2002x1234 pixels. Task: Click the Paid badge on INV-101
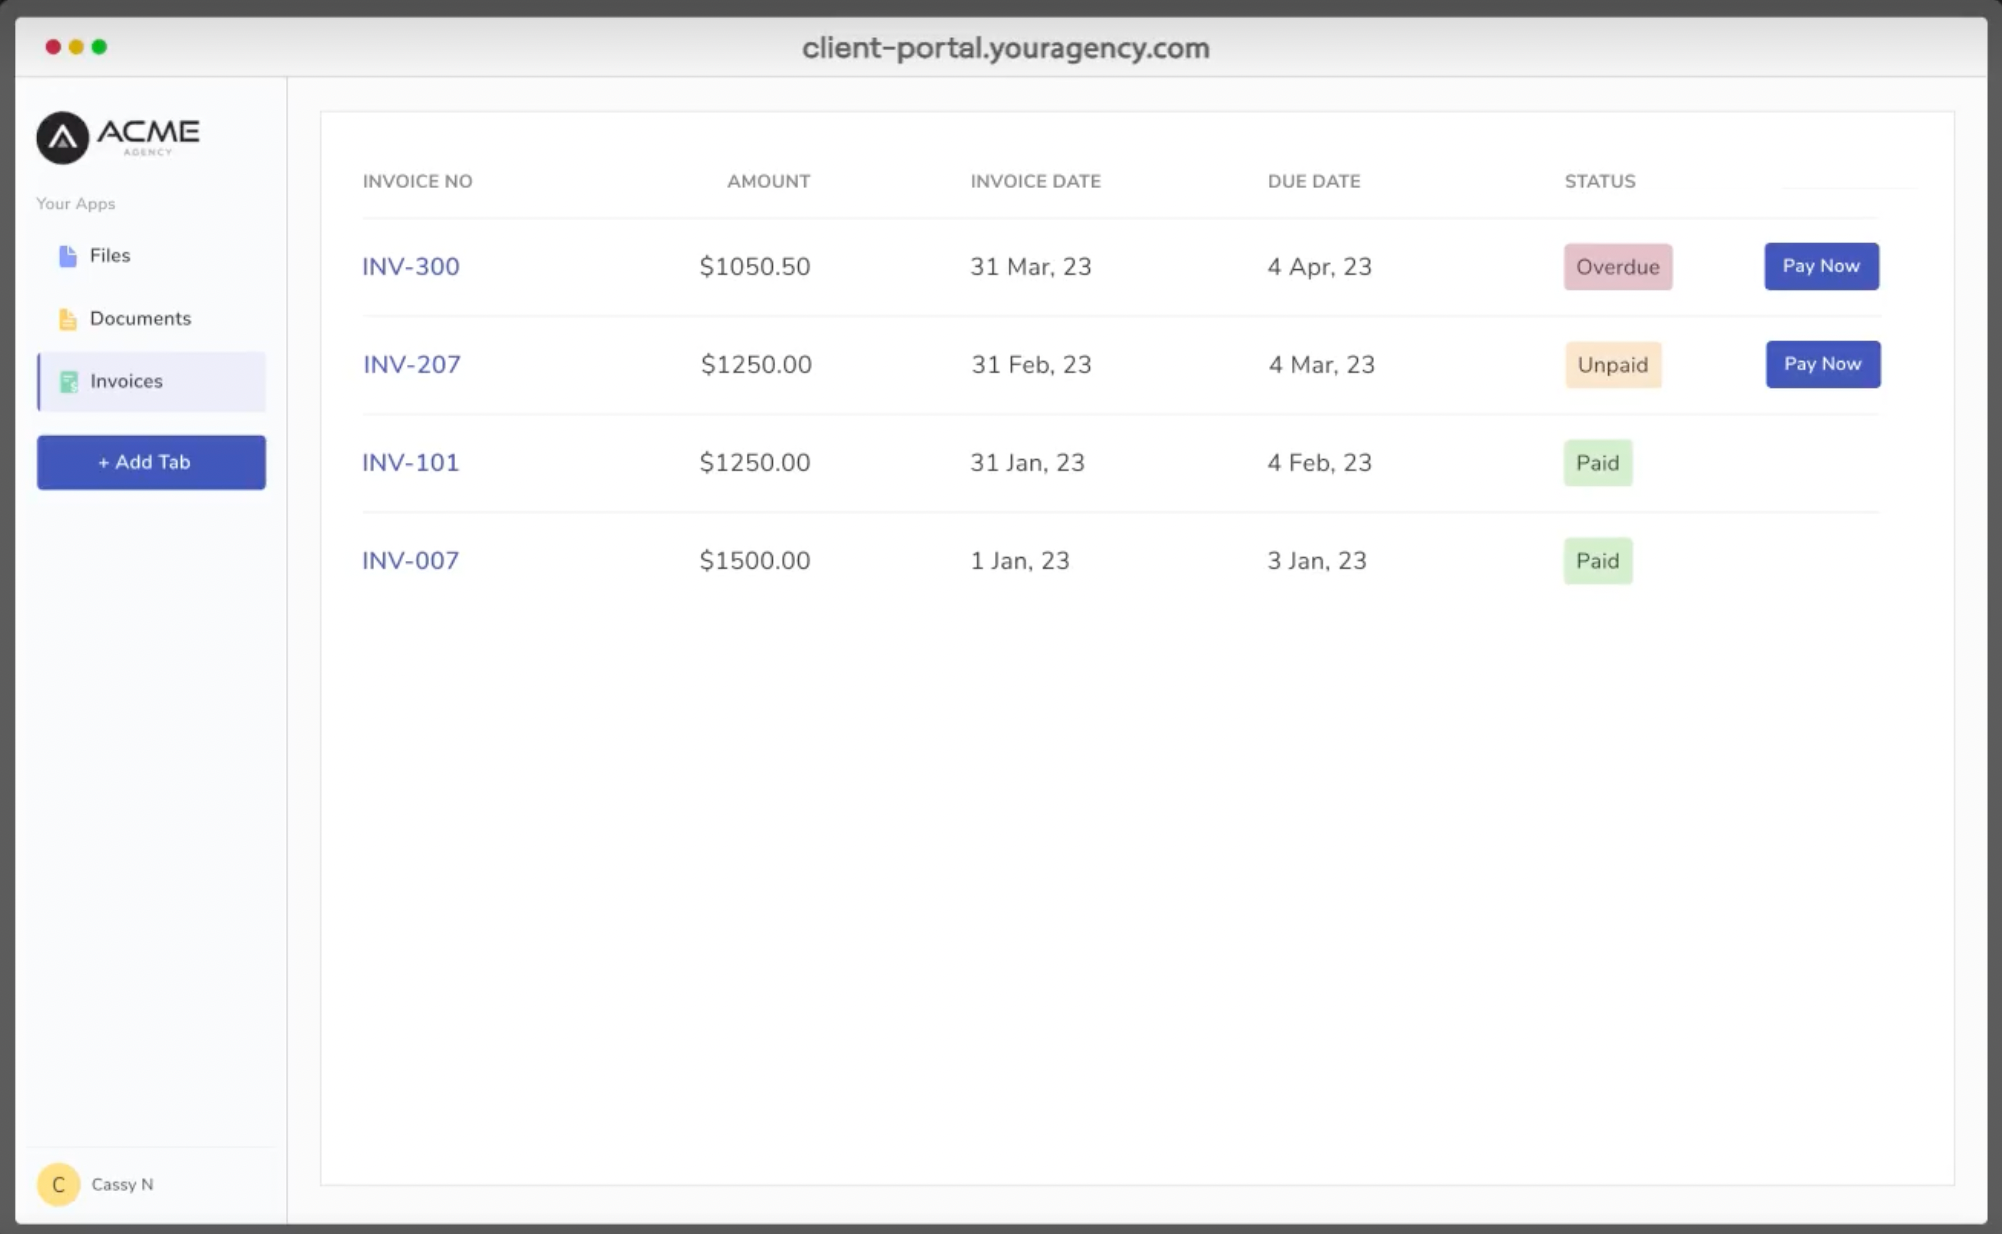tap(1597, 462)
